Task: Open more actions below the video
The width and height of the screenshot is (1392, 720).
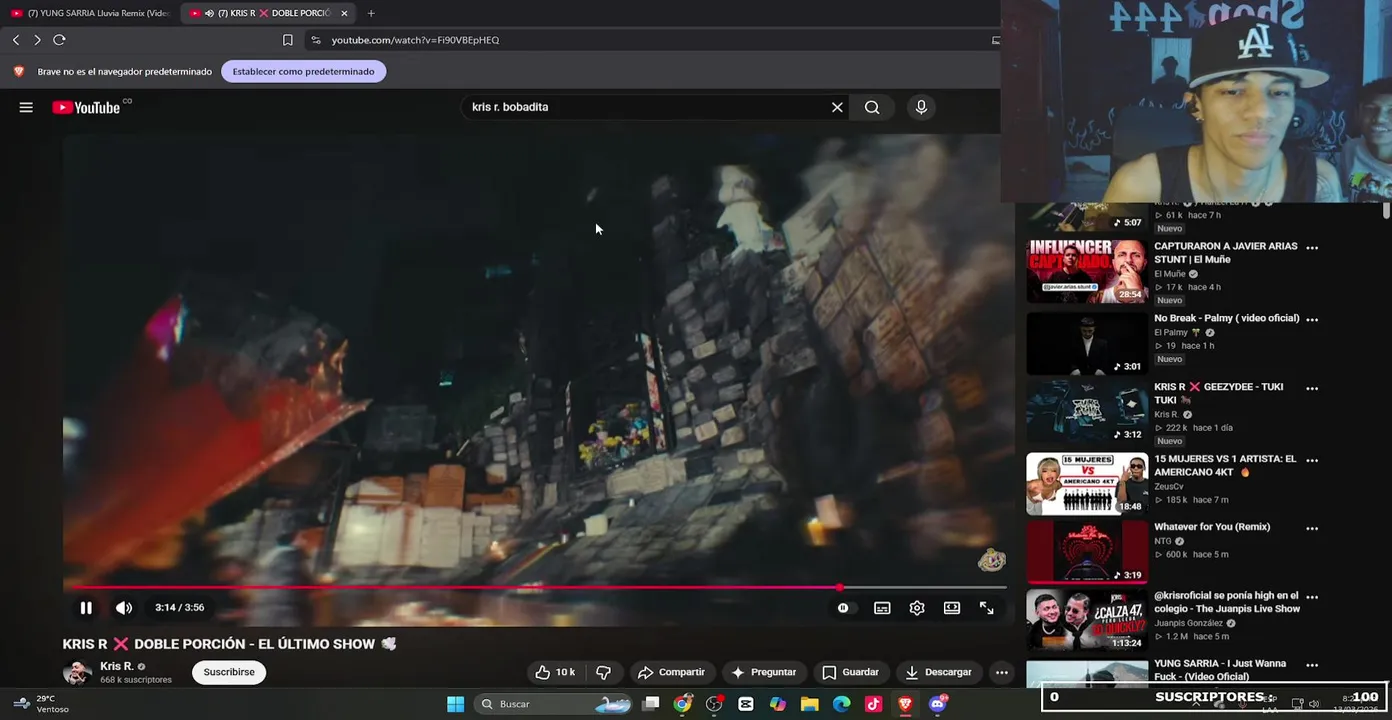Action: (x=1001, y=672)
